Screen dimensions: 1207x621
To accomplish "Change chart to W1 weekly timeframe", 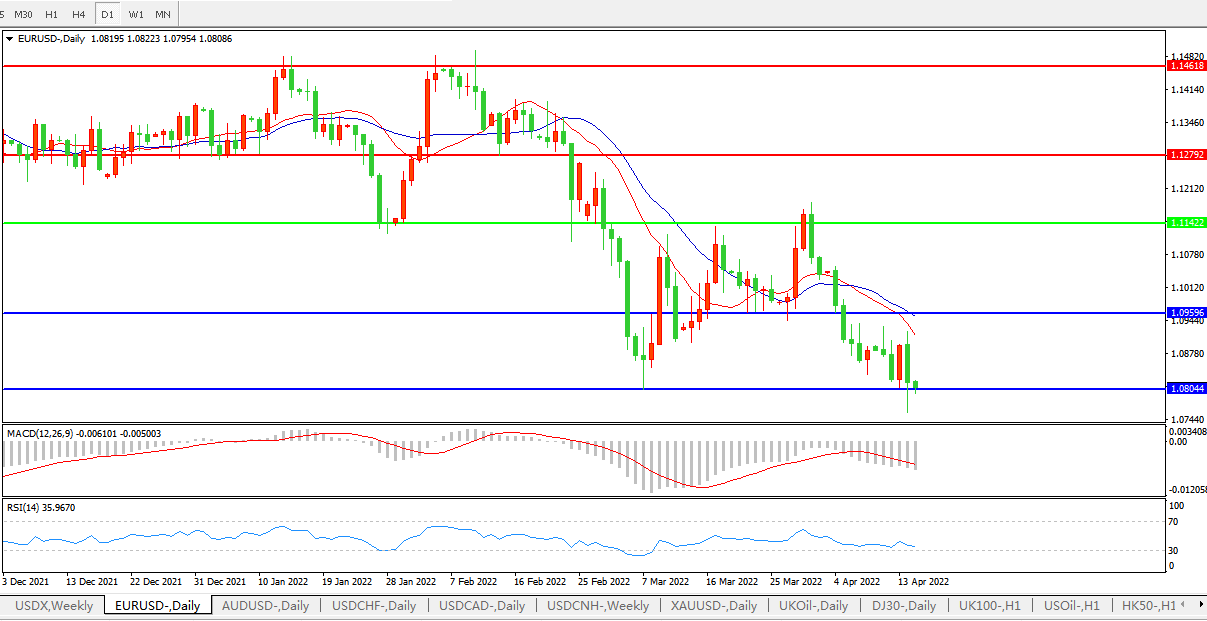I will pos(135,14).
